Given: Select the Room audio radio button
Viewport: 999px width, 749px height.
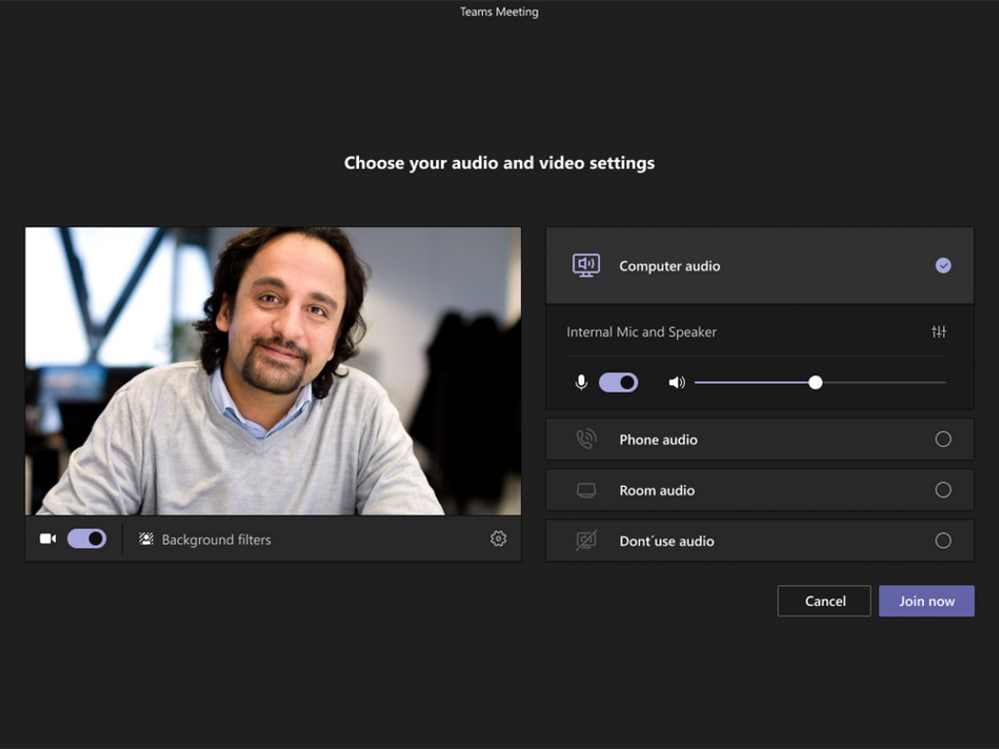Looking at the screenshot, I should 943,490.
